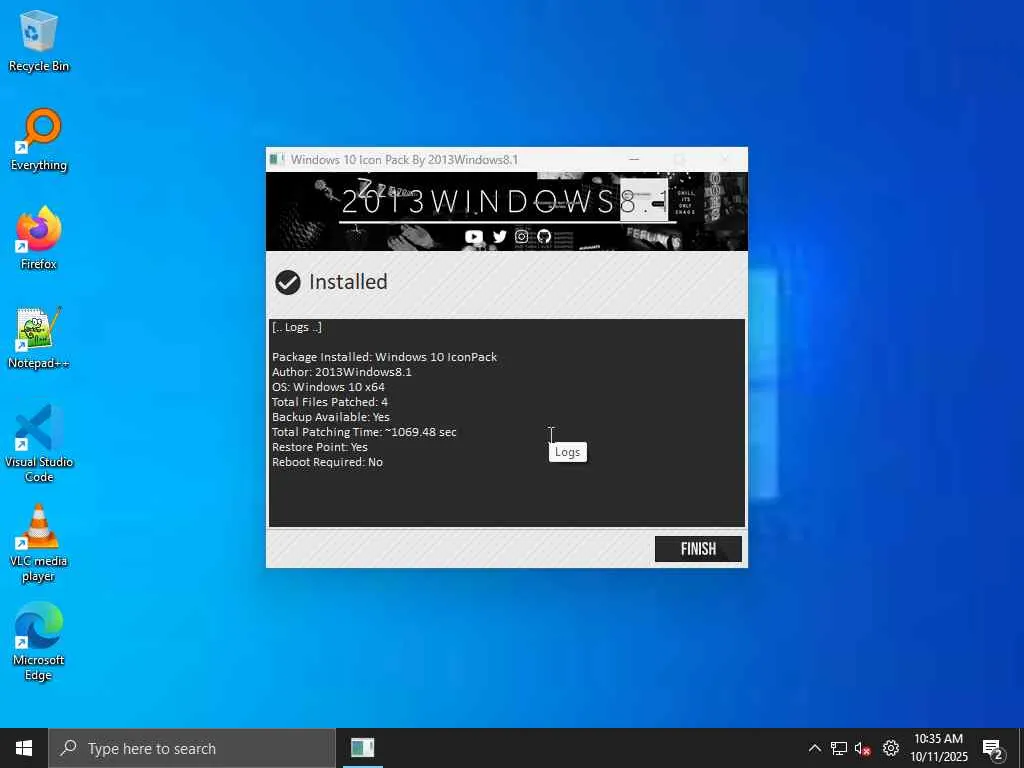Click the 'OS: Windows 10 x64' log line
1024x768 pixels.
[x=328, y=387]
